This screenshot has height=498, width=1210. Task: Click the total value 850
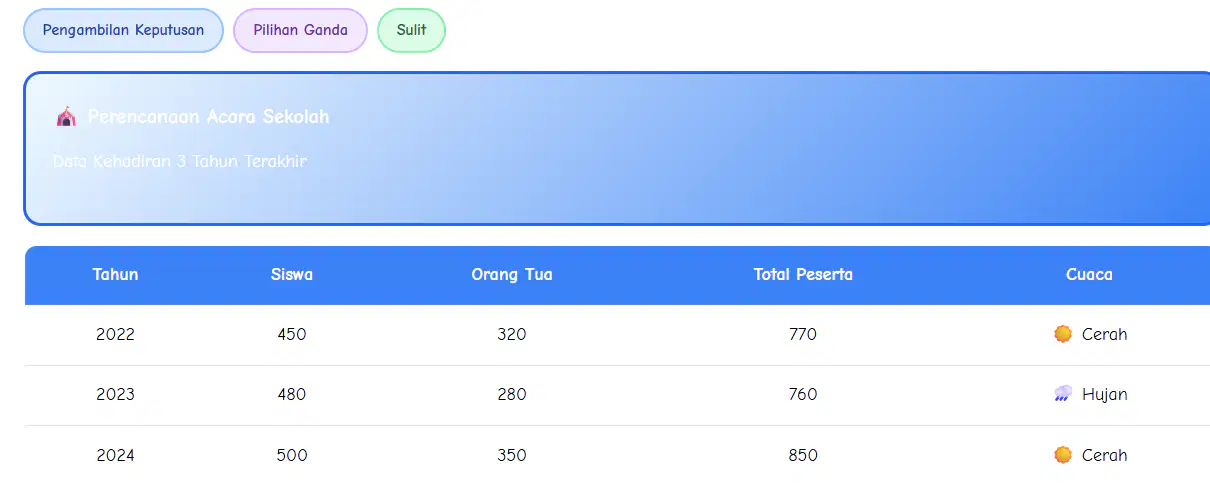point(803,455)
